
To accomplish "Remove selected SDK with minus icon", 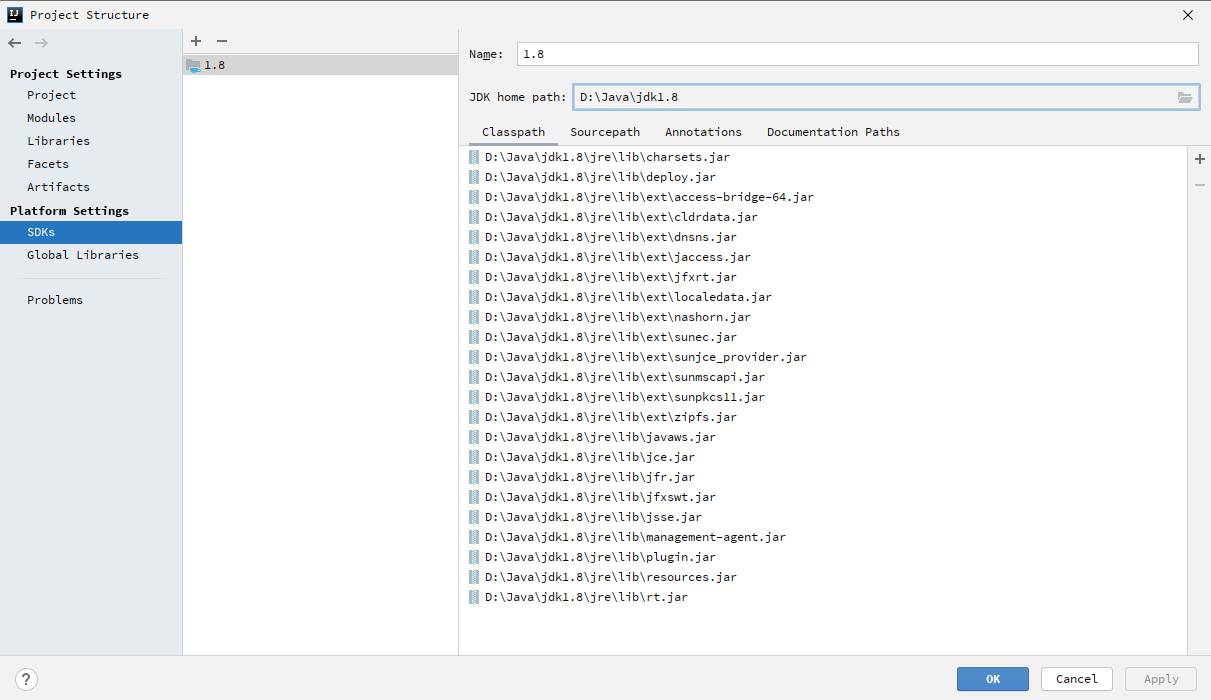I will [x=222, y=41].
